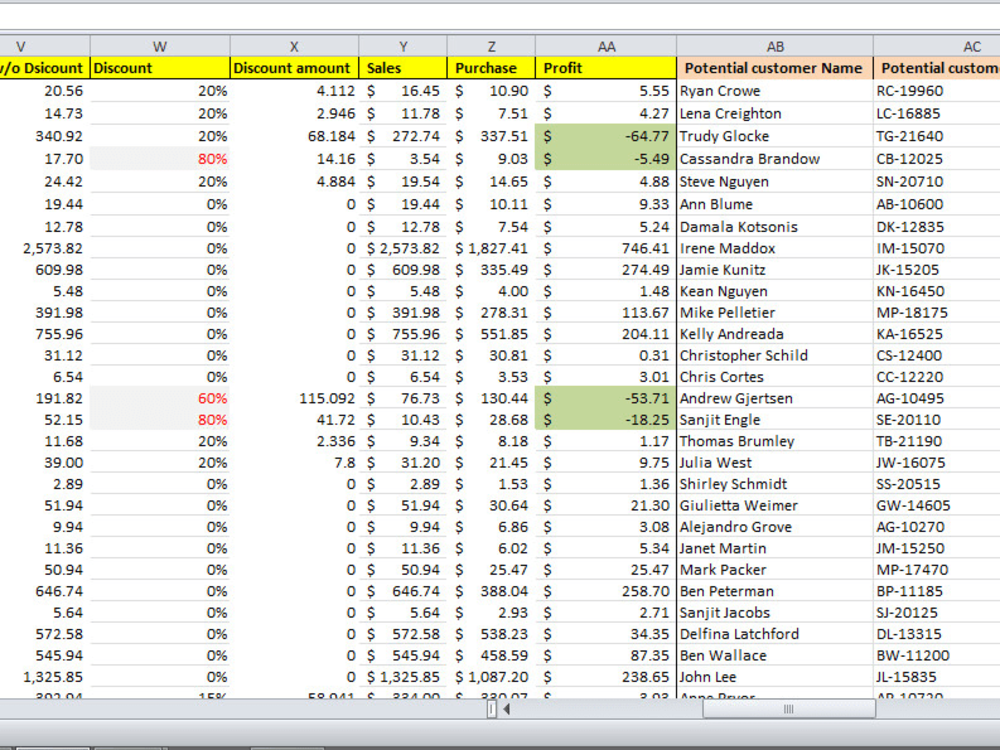
Task: Click the tab split handle beside scrollbar
Action: click(x=491, y=709)
